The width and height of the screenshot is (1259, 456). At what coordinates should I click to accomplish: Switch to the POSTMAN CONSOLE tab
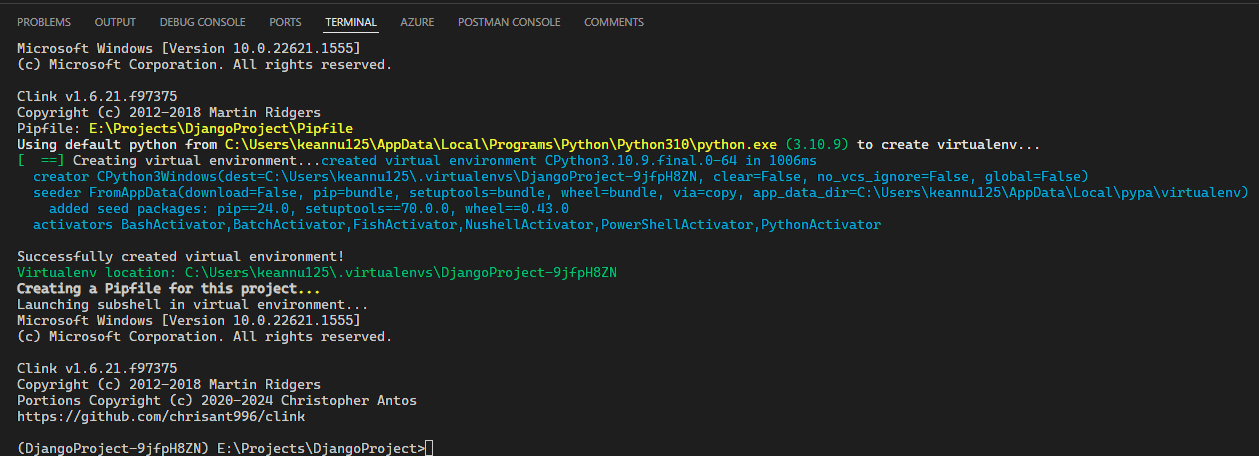[x=509, y=22]
